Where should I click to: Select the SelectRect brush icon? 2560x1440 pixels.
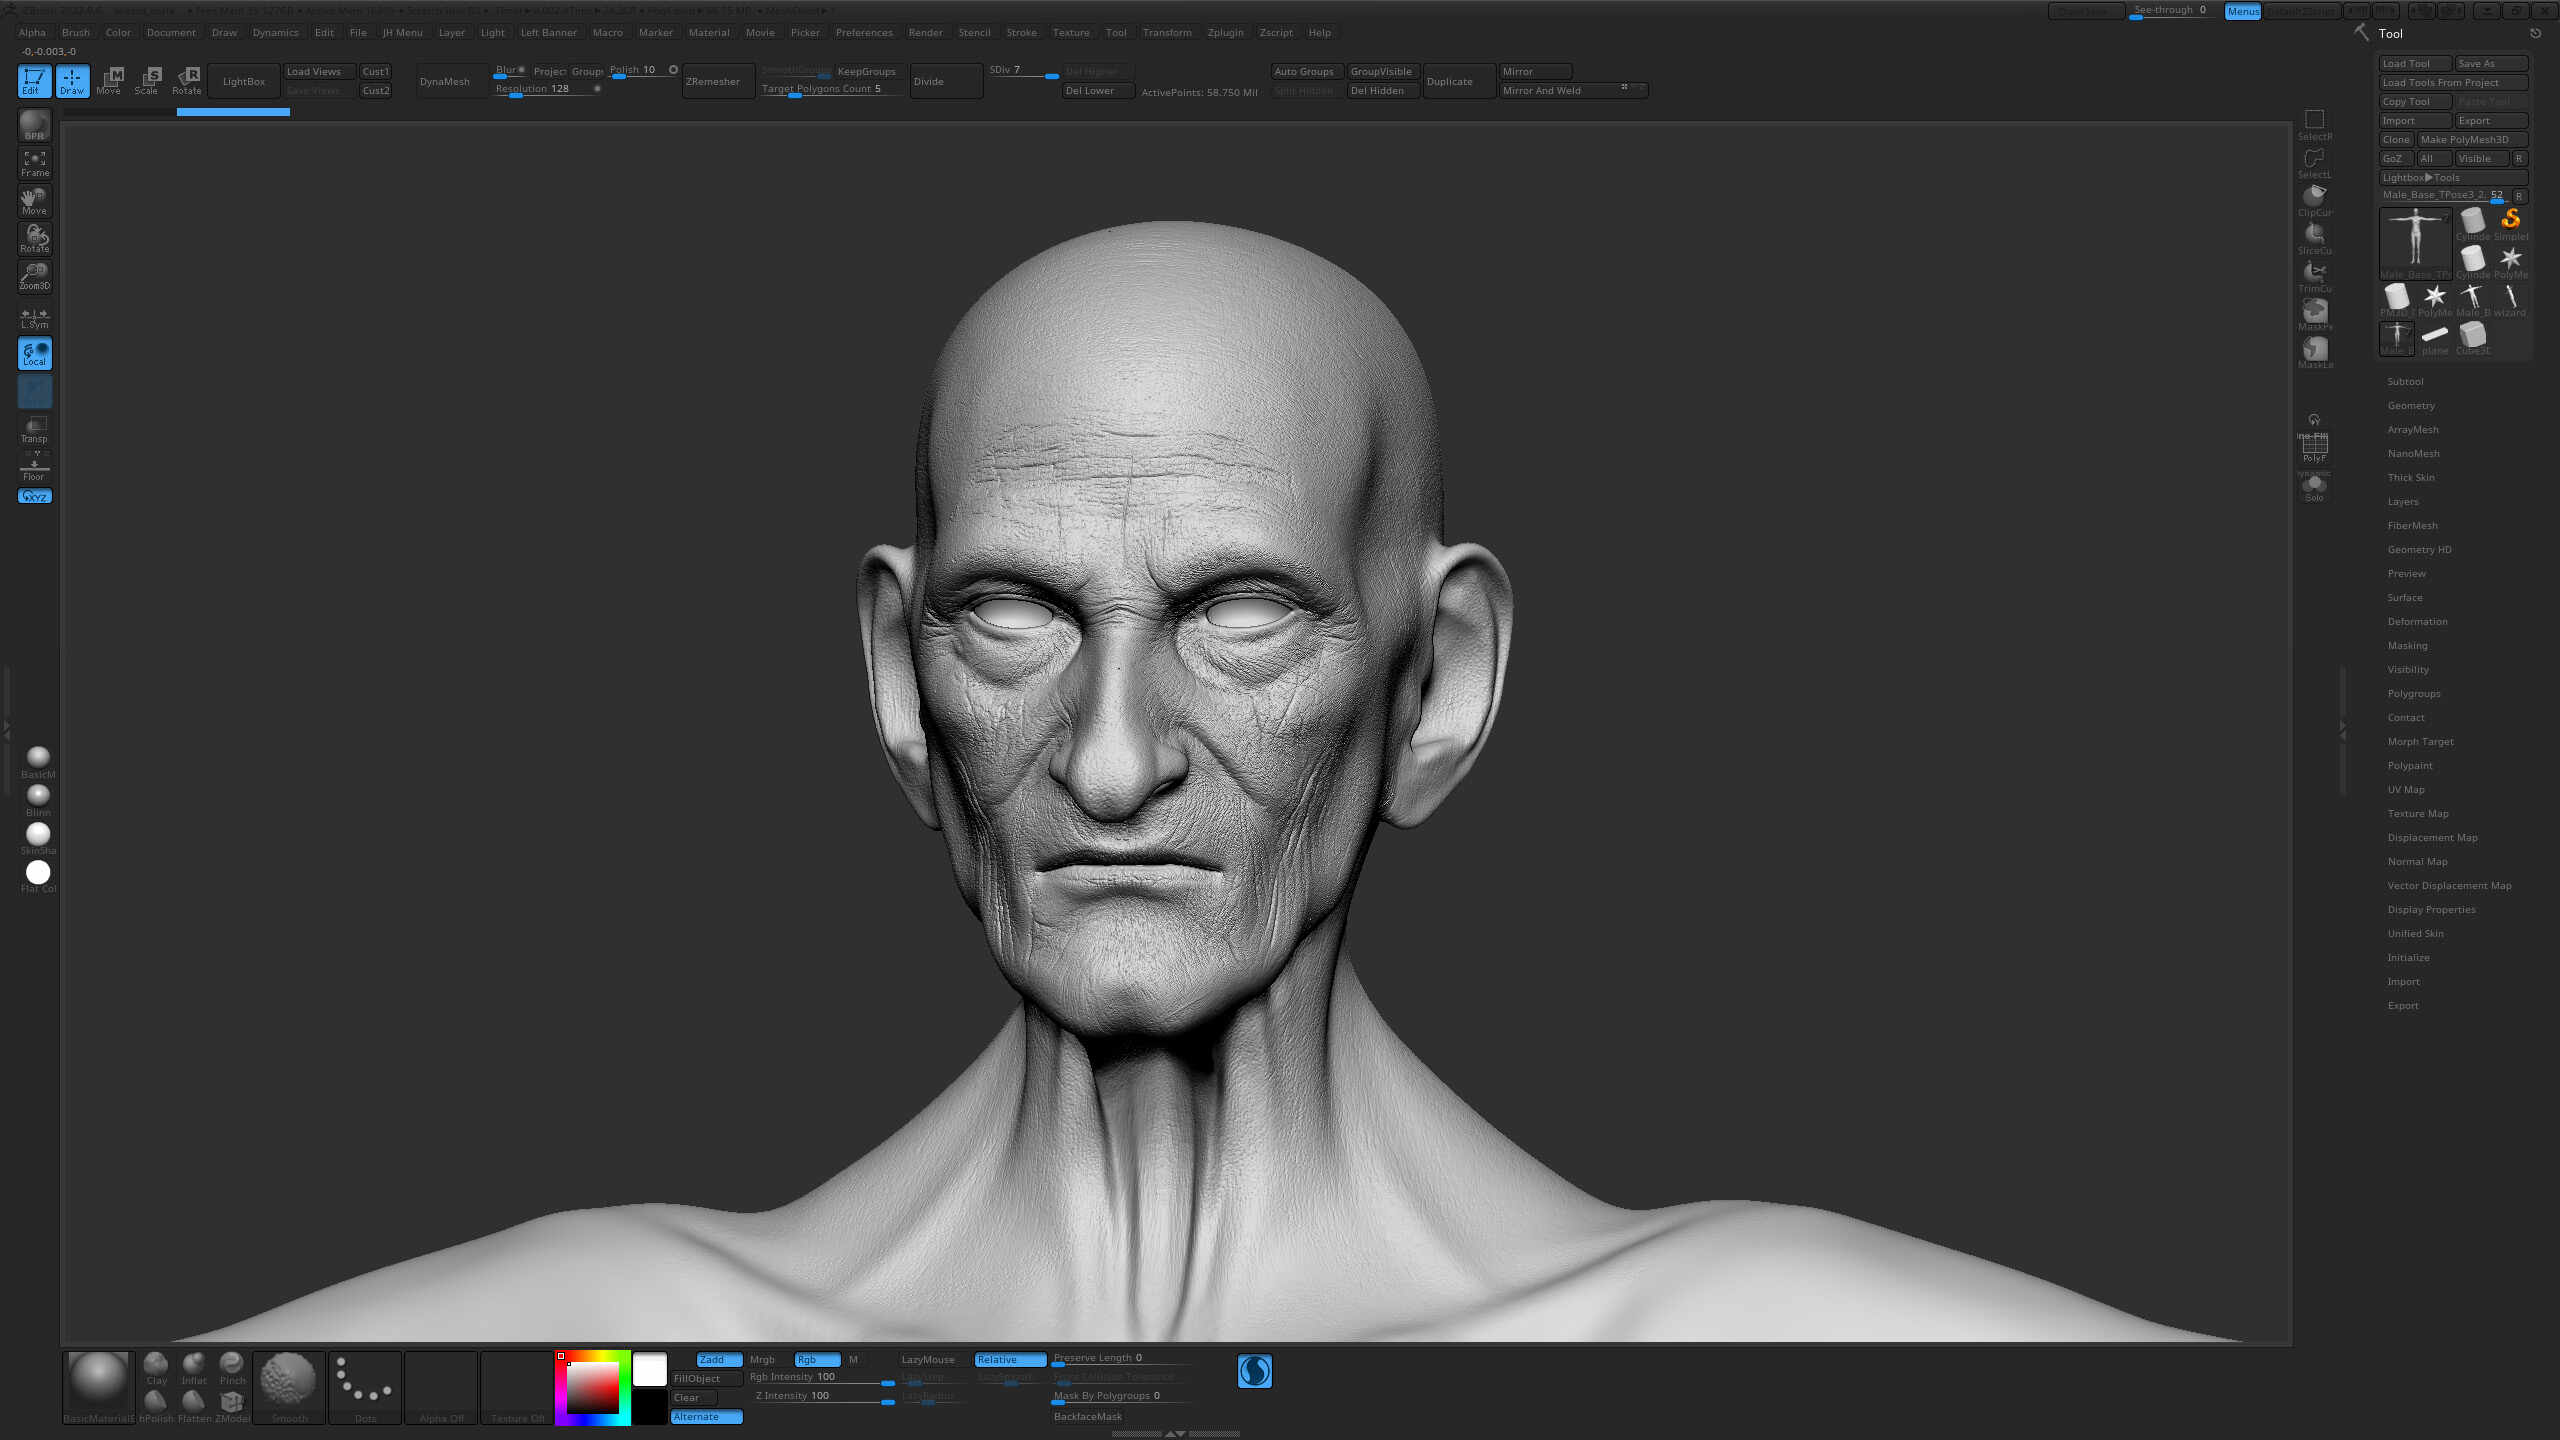[2314, 125]
